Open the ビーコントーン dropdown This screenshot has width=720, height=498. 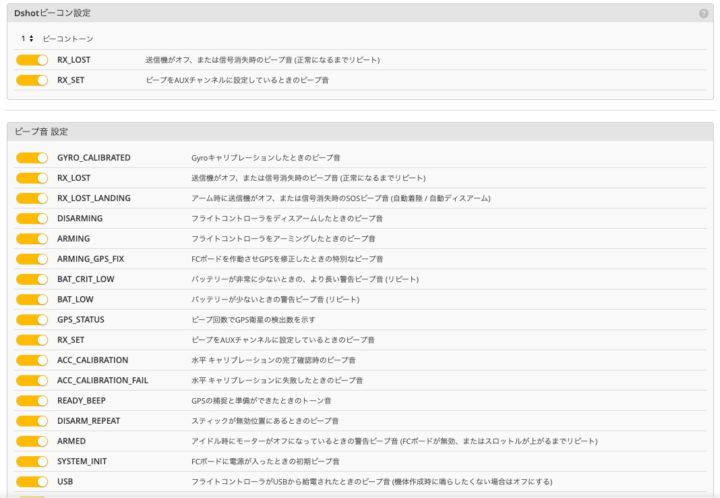27,38
